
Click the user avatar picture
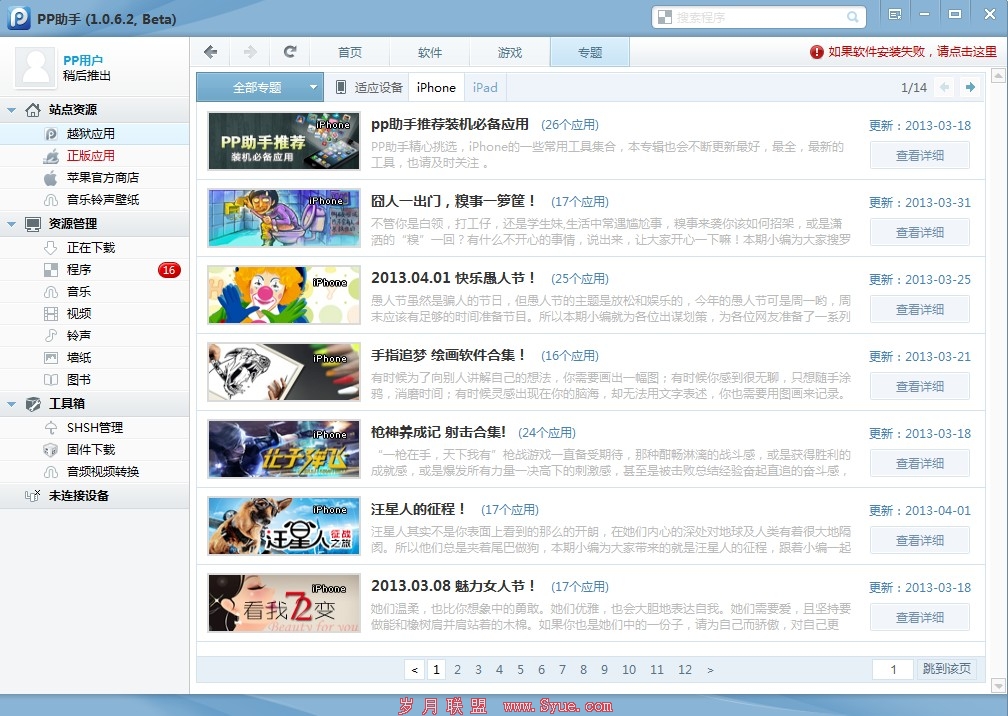tap(35, 67)
